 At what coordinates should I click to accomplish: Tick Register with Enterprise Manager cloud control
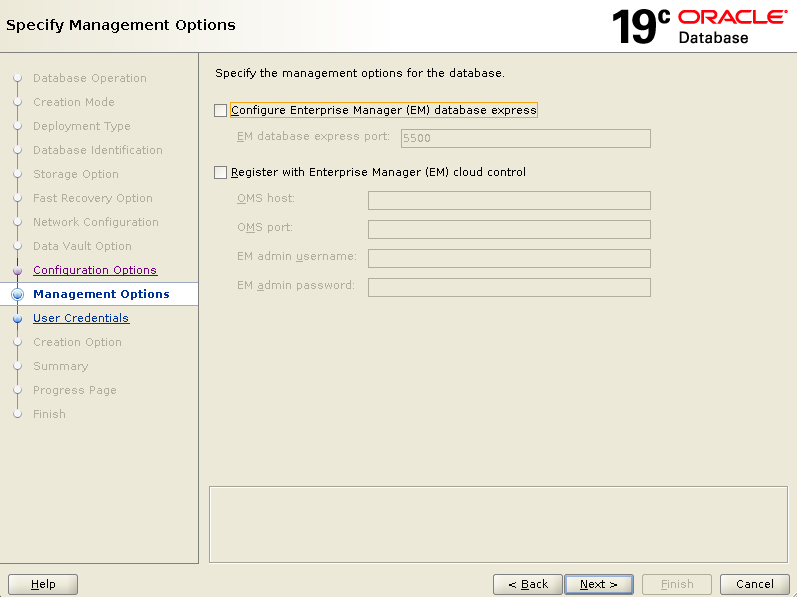[220, 172]
